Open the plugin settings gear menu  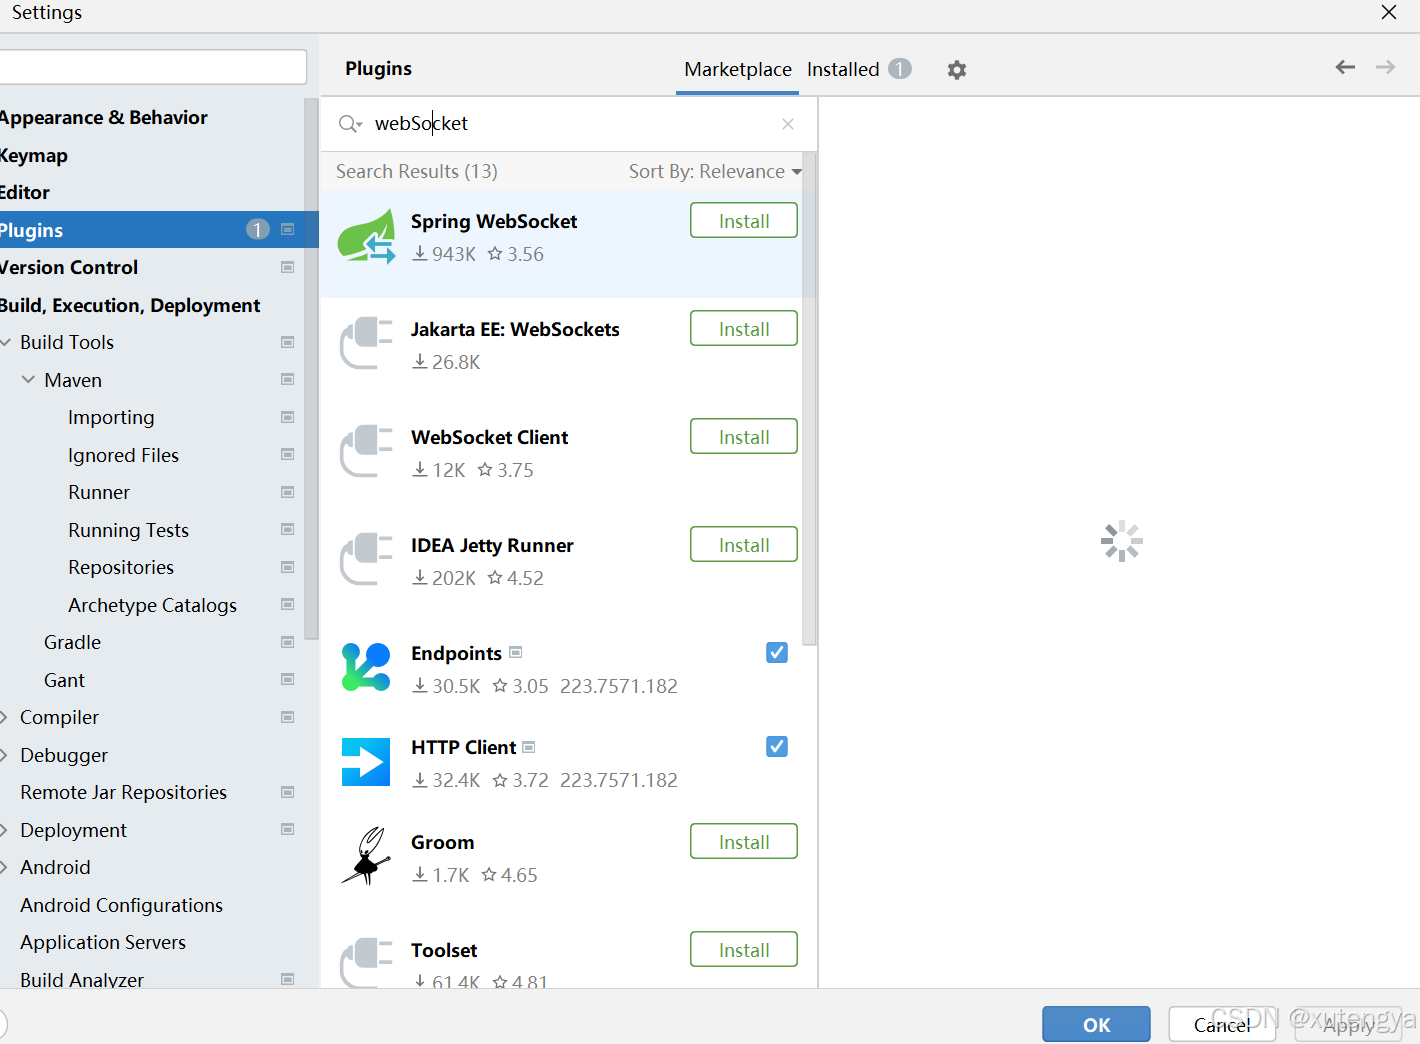point(957,69)
